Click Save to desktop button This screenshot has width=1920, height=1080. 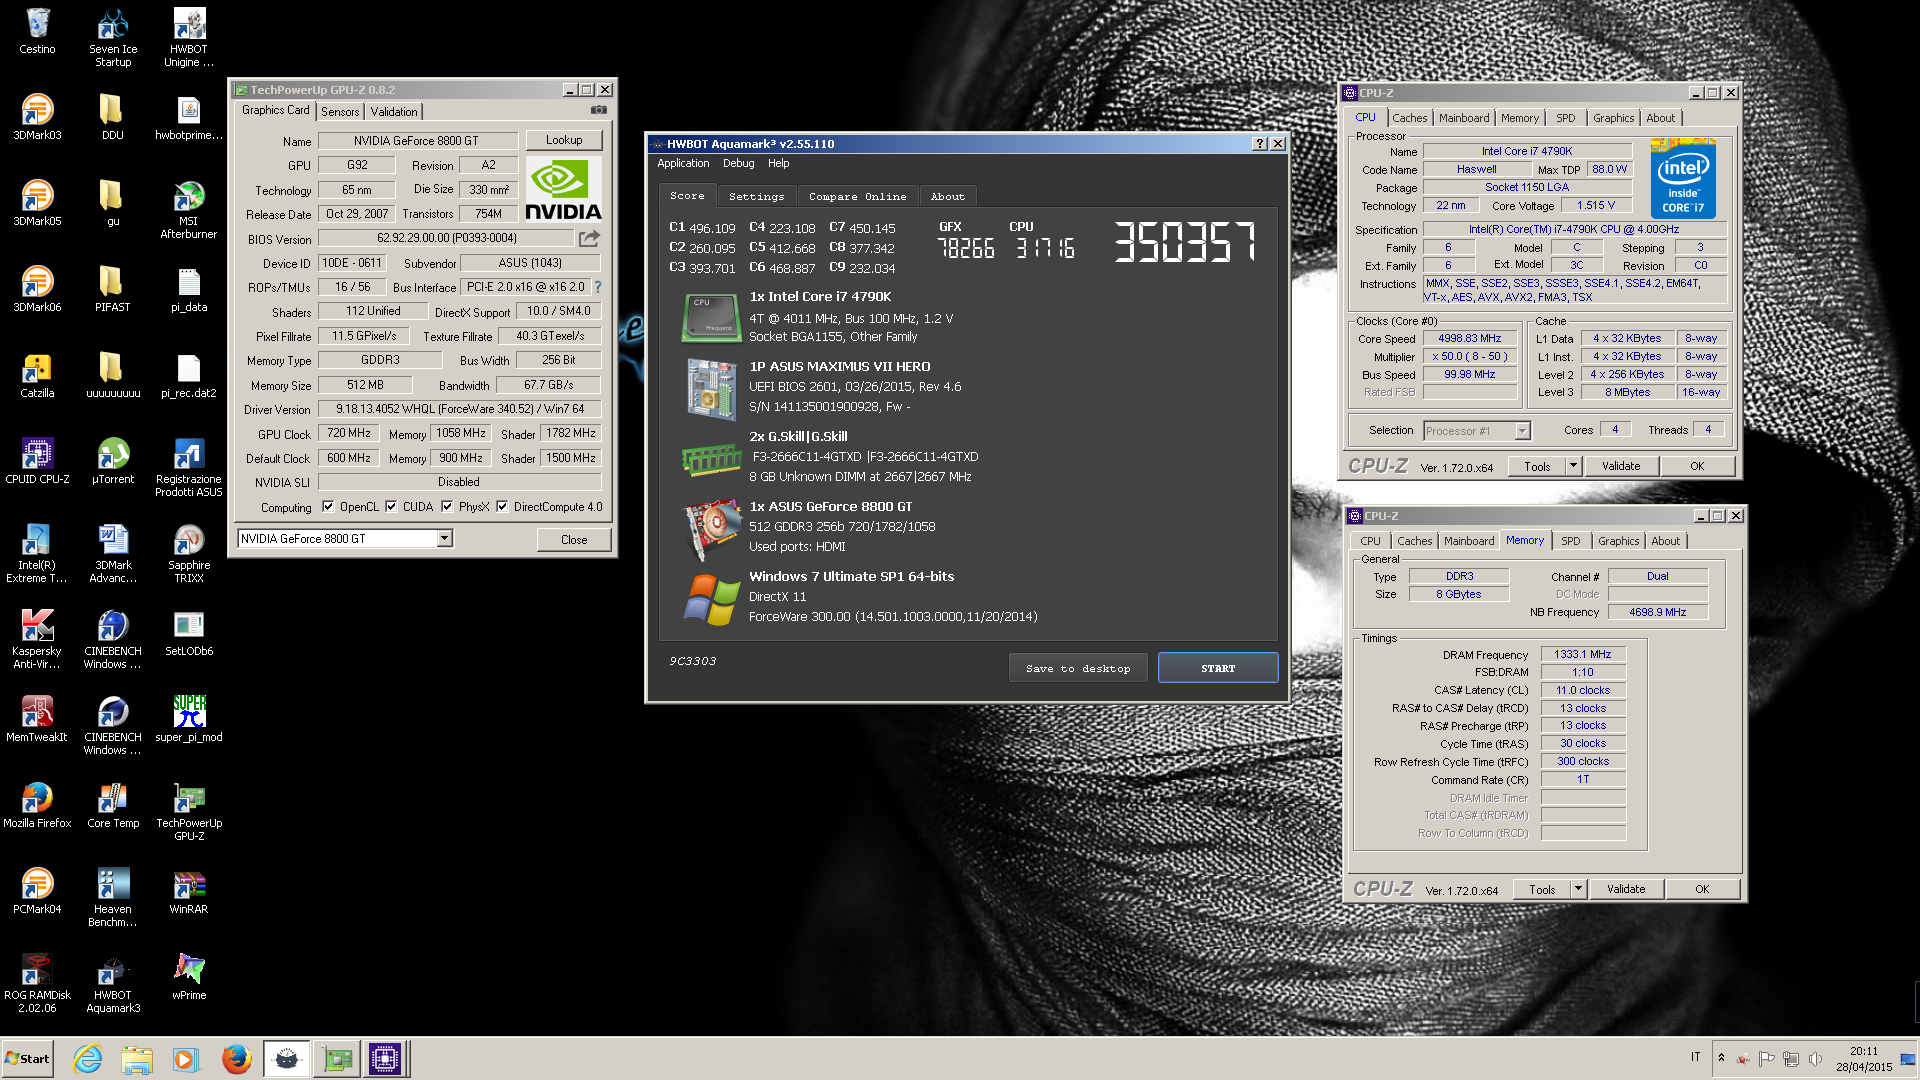(1078, 668)
